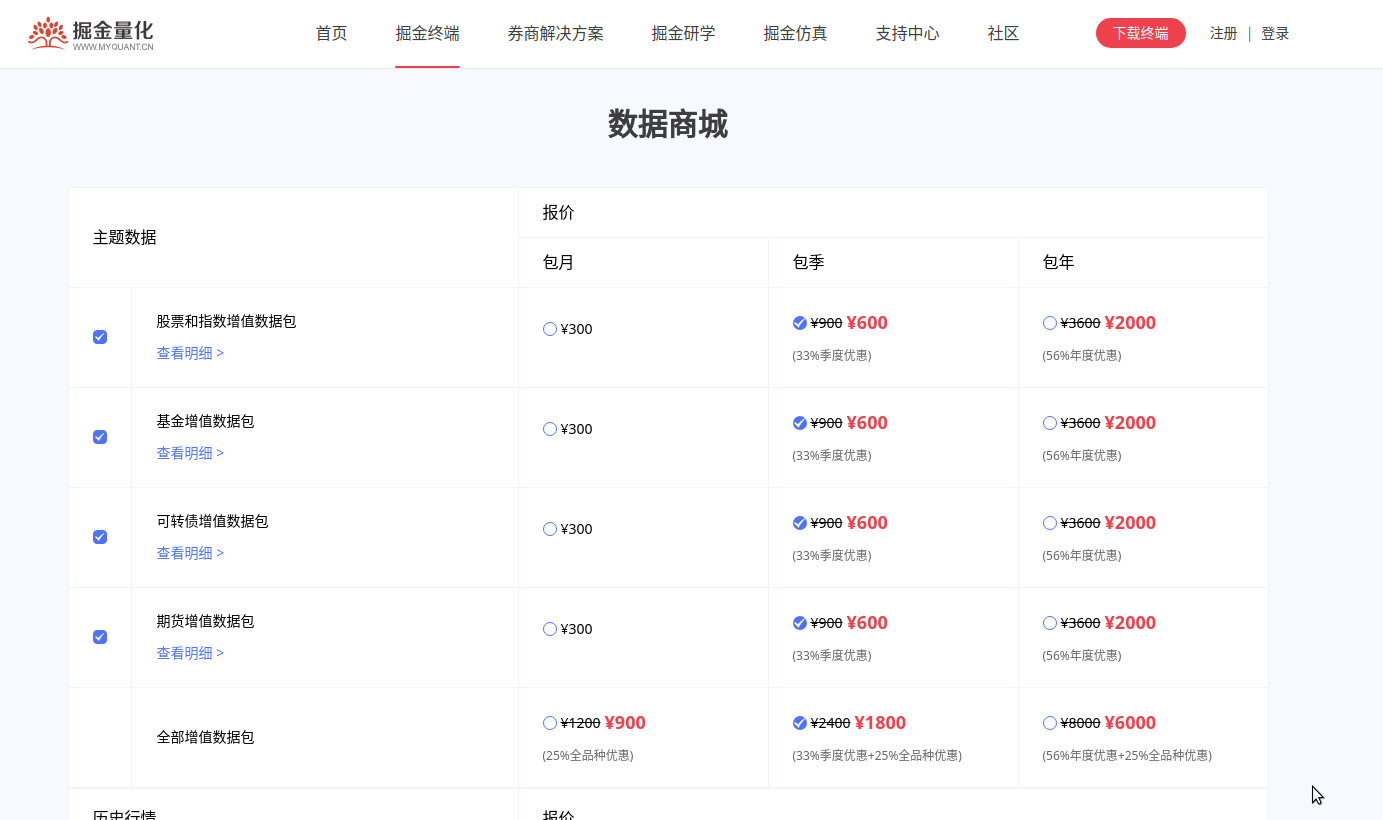Open the 支持中心 page
Image resolution: width=1383 pixels, height=820 pixels.
click(906, 33)
